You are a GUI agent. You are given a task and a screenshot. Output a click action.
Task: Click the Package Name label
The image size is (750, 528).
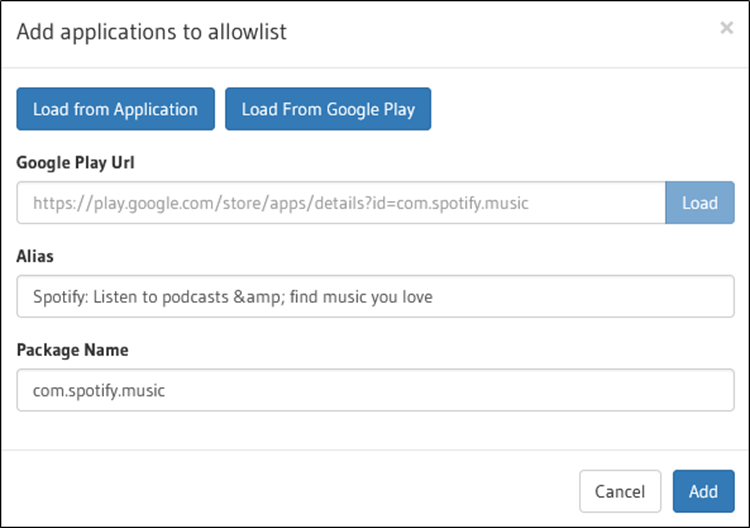(x=72, y=350)
